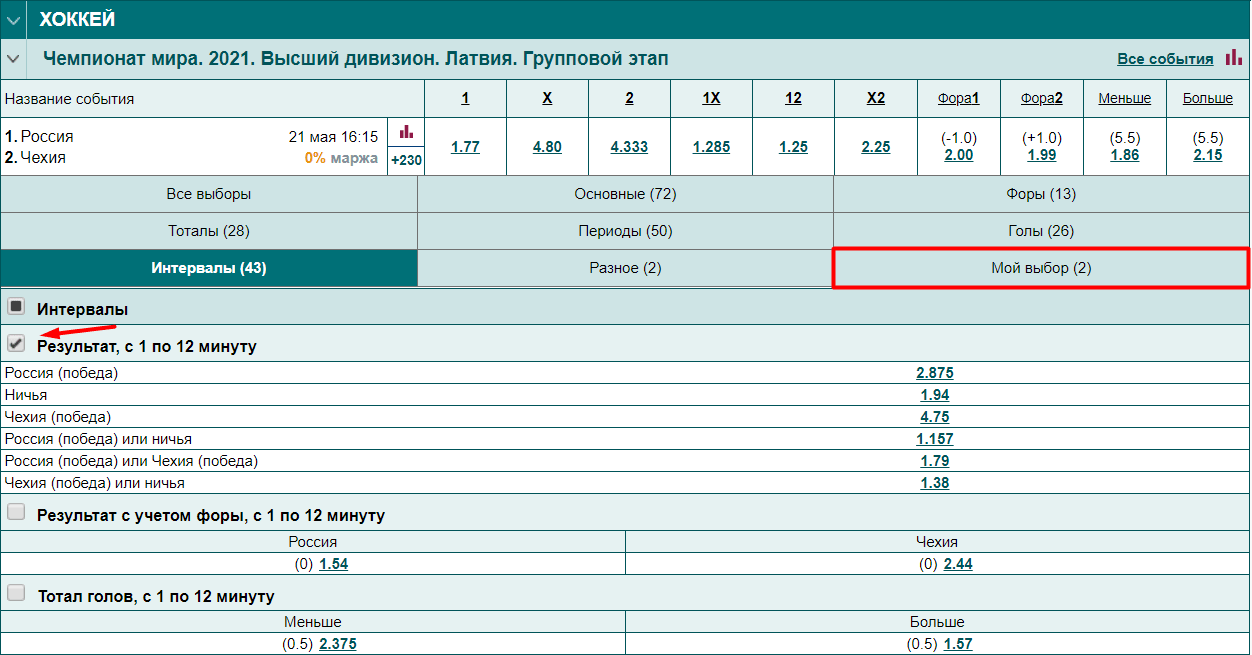Open the Тоталы (28) tab
This screenshot has width=1252, height=655.
coord(209,231)
